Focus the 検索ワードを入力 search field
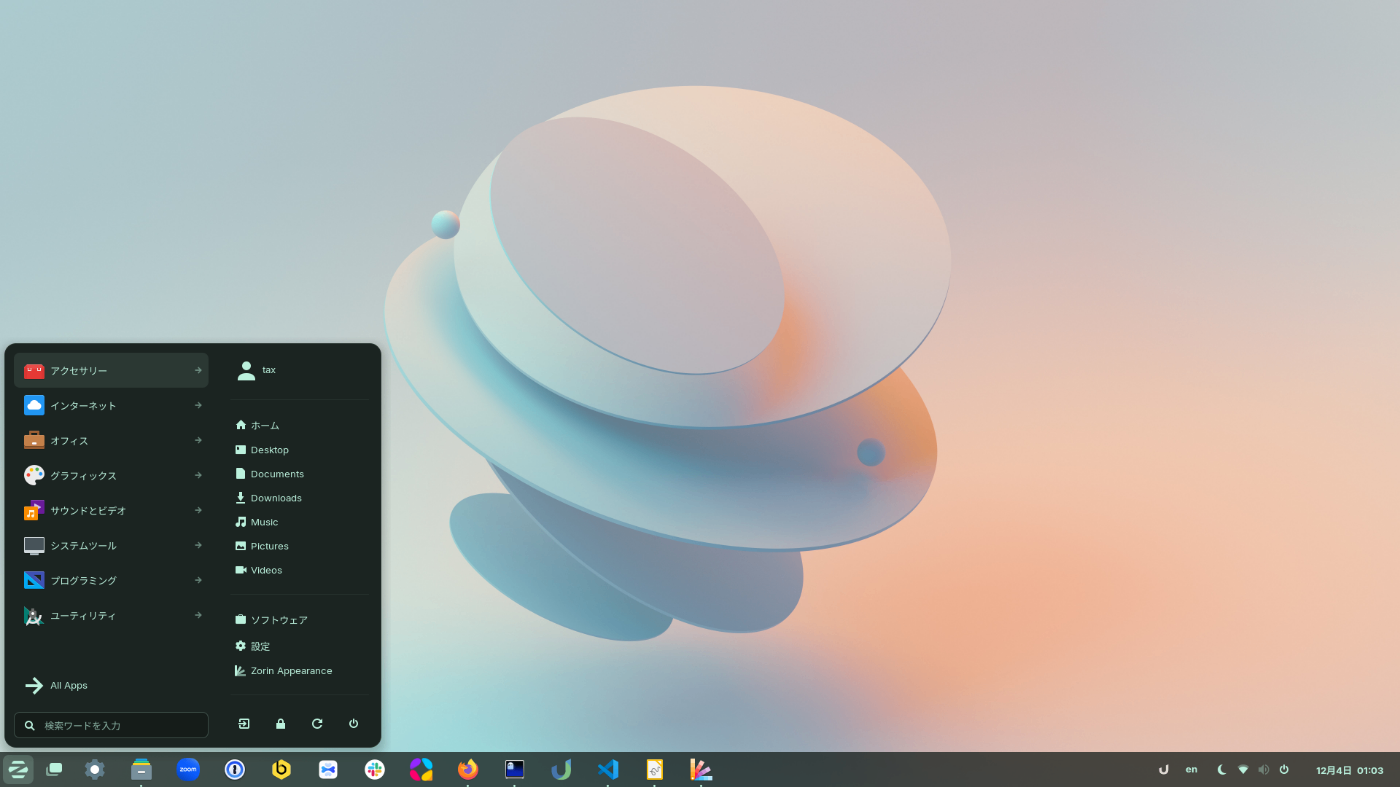The image size is (1400, 787). (111, 725)
